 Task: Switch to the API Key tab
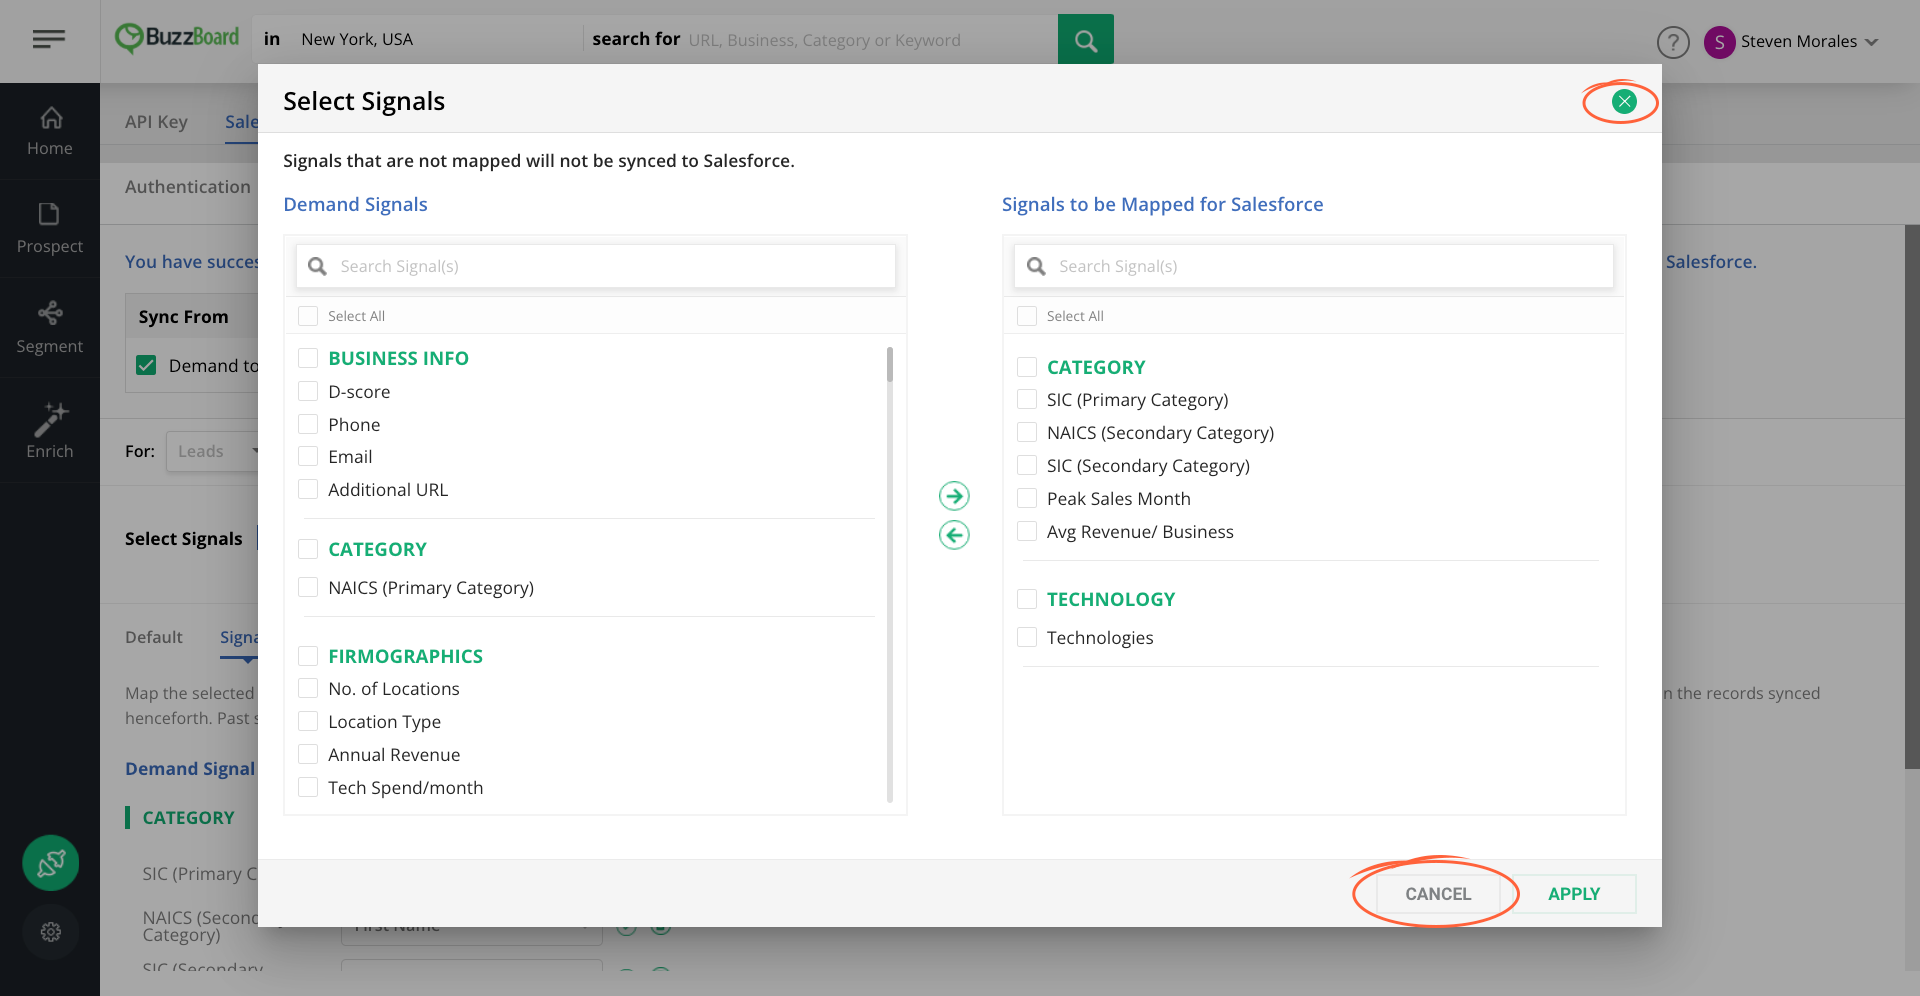(156, 121)
